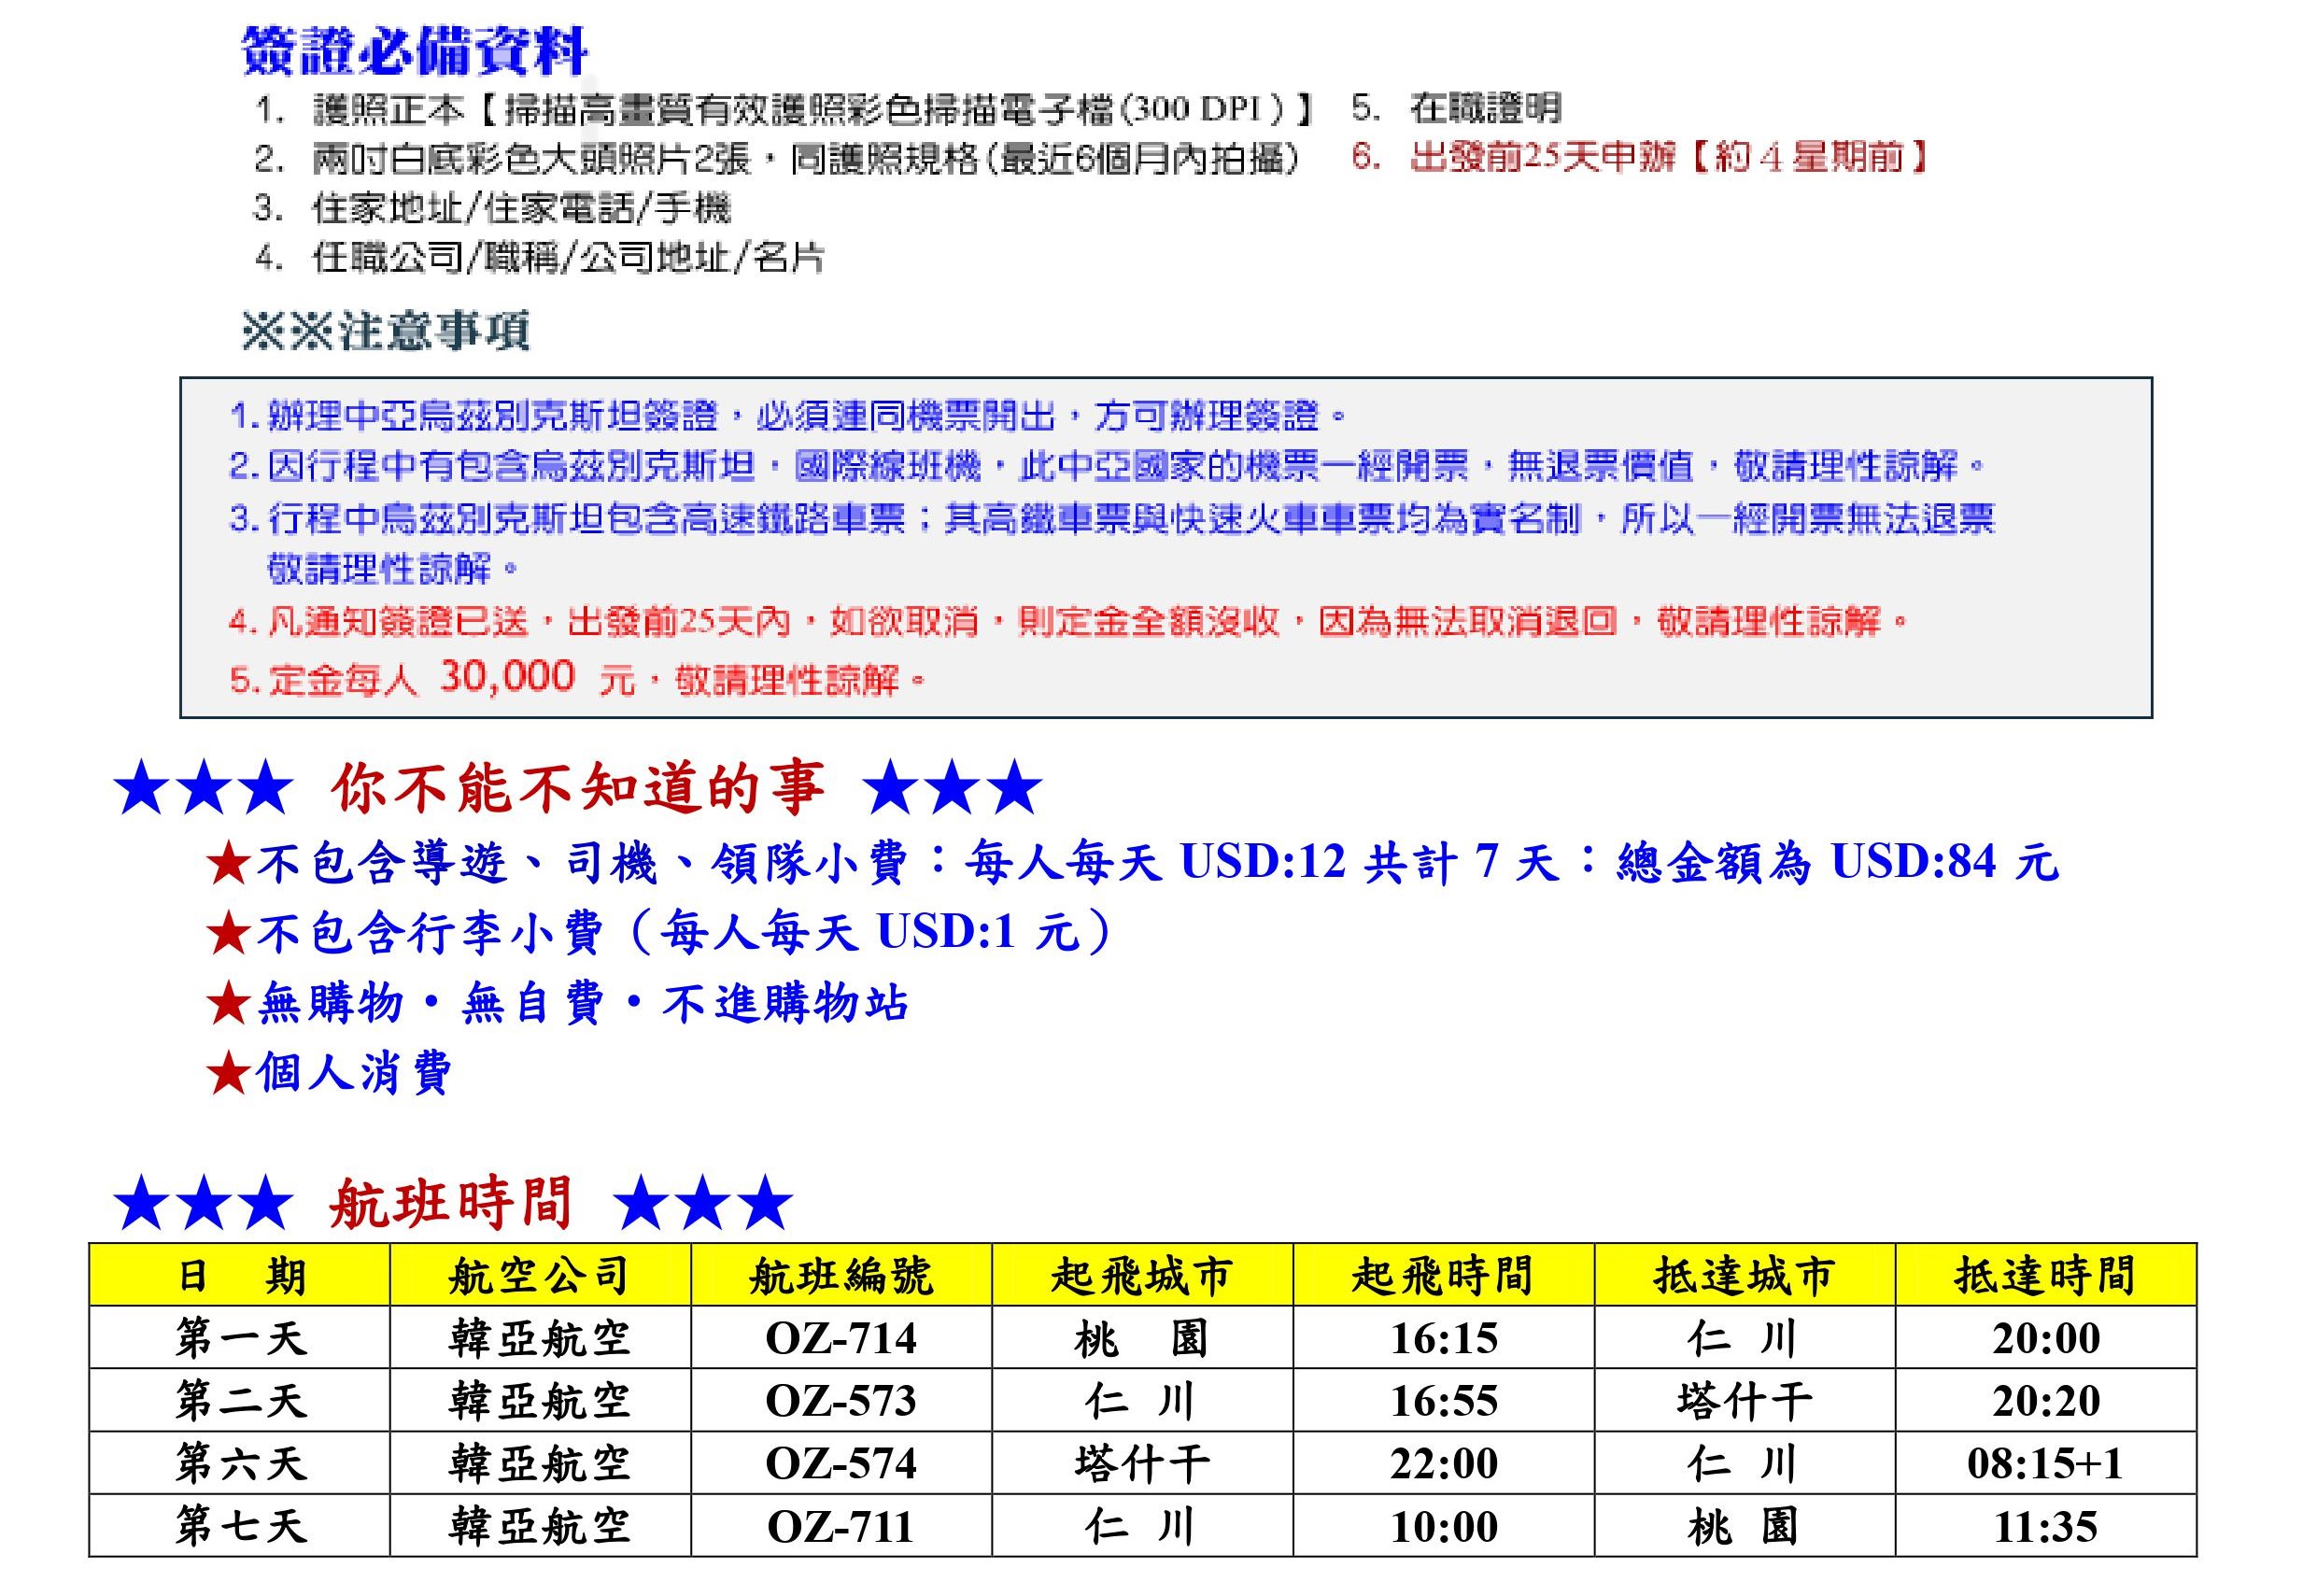Click the last blue star after 航班時間
2317x1596 pixels.
click(765, 1203)
